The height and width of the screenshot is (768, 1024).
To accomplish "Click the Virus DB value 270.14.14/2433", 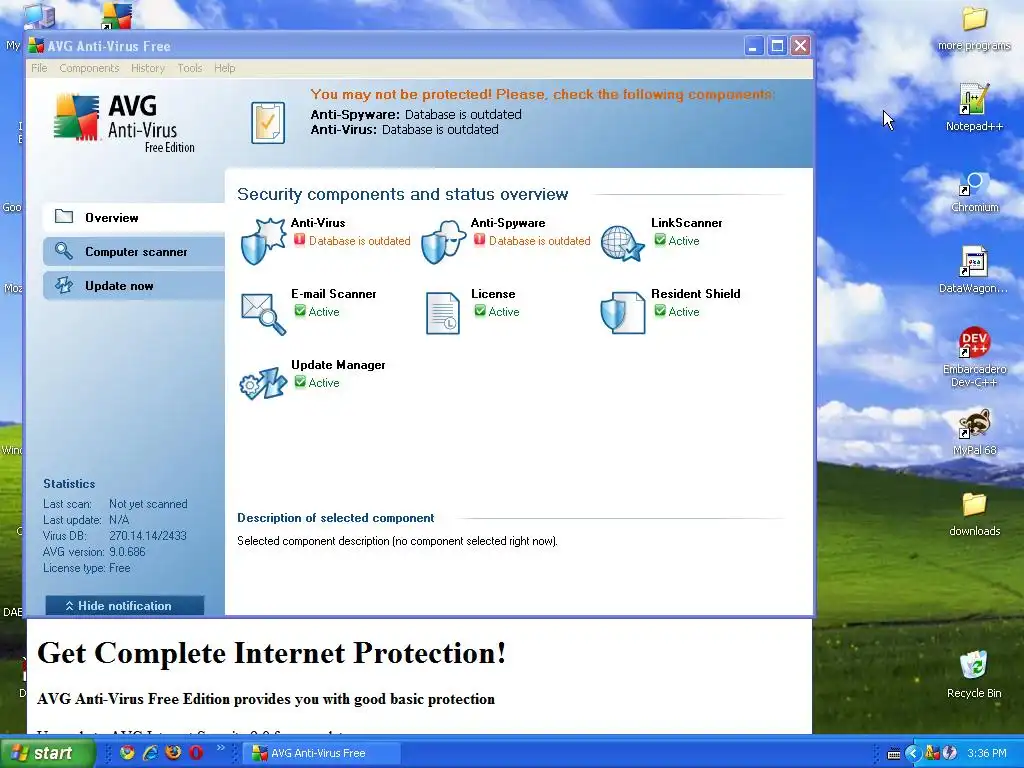I will pyautogui.click(x=148, y=536).
